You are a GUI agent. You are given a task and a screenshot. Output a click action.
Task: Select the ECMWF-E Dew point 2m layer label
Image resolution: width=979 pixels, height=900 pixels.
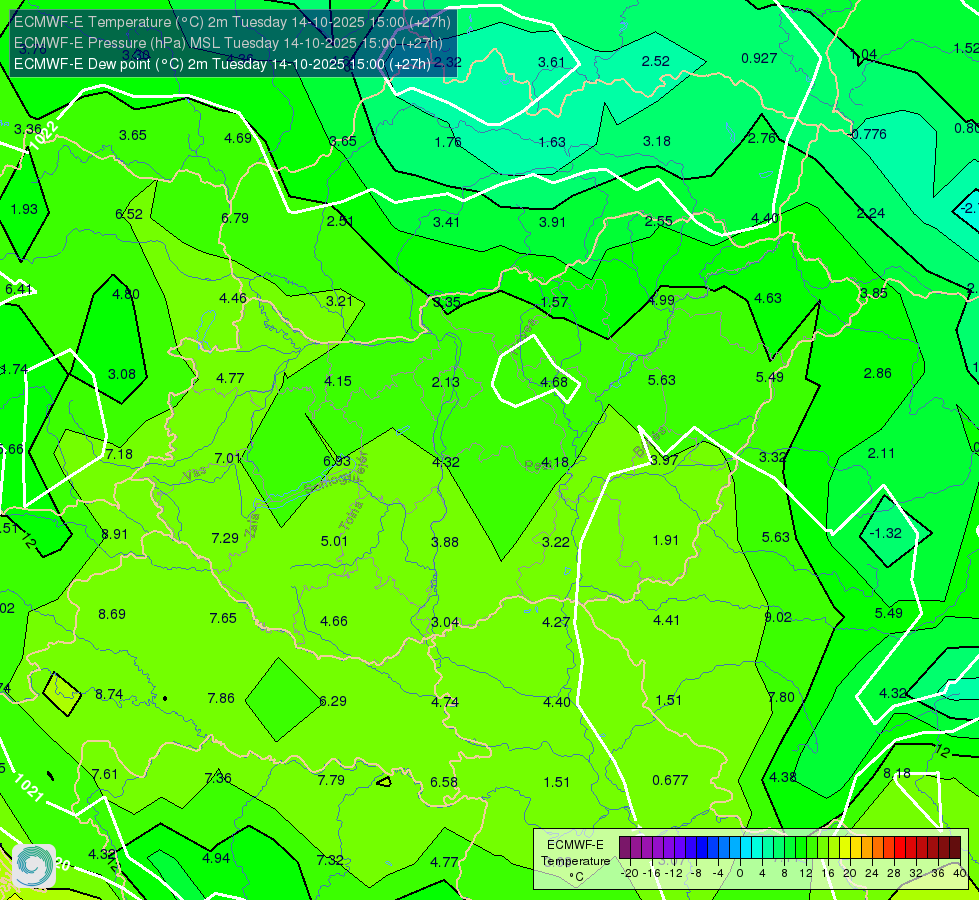coord(222,64)
